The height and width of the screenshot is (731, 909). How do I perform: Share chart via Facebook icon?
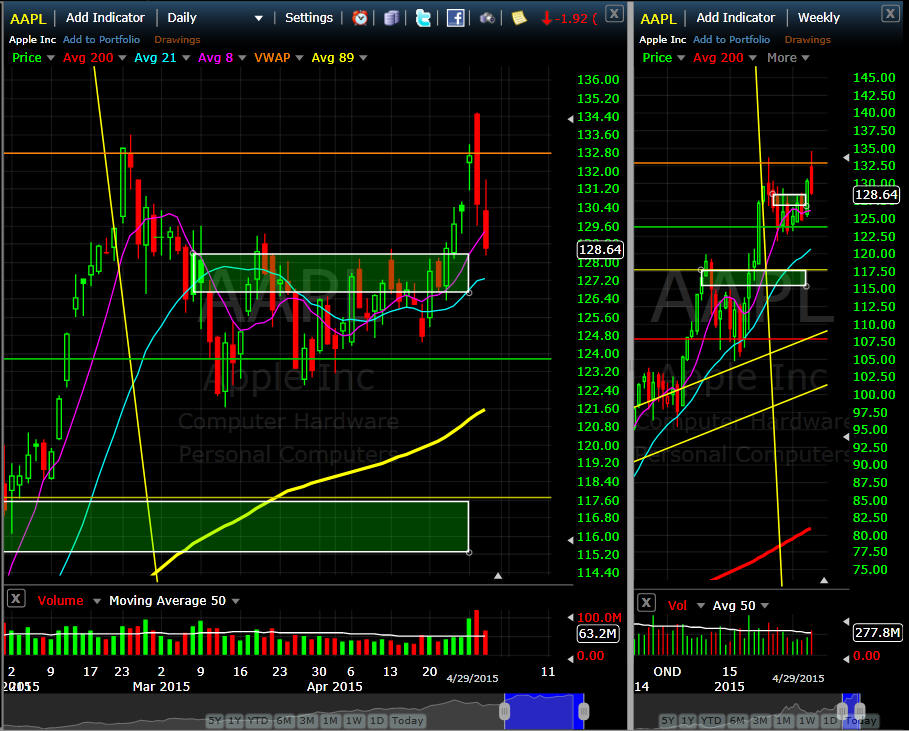point(455,18)
